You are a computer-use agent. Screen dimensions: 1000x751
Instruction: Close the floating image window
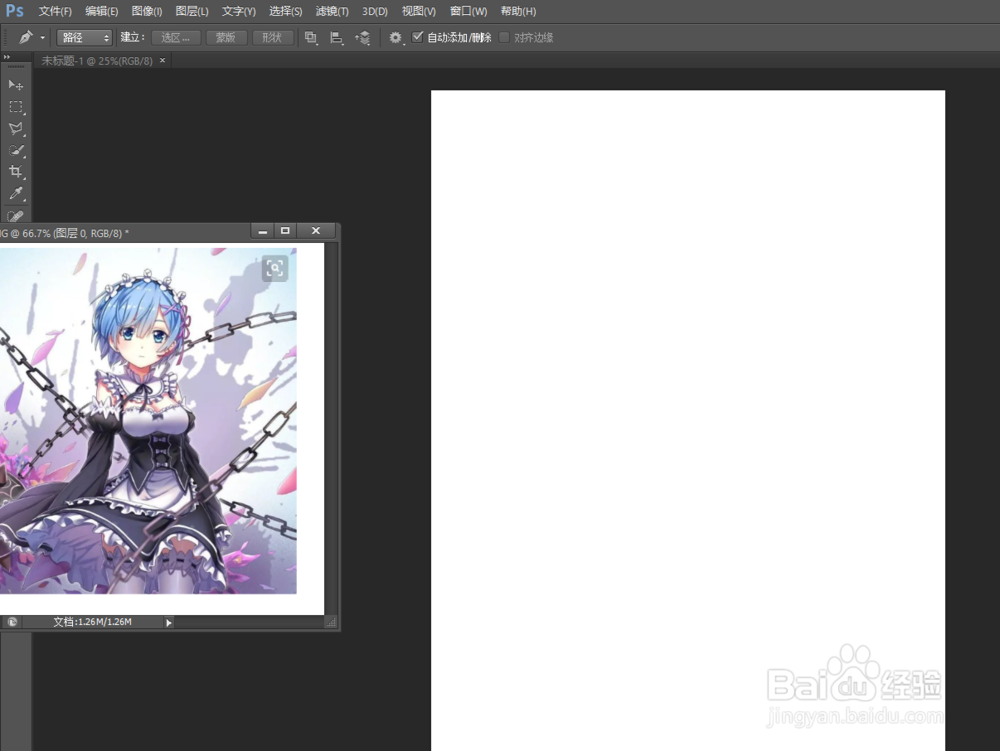[x=316, y=231]
